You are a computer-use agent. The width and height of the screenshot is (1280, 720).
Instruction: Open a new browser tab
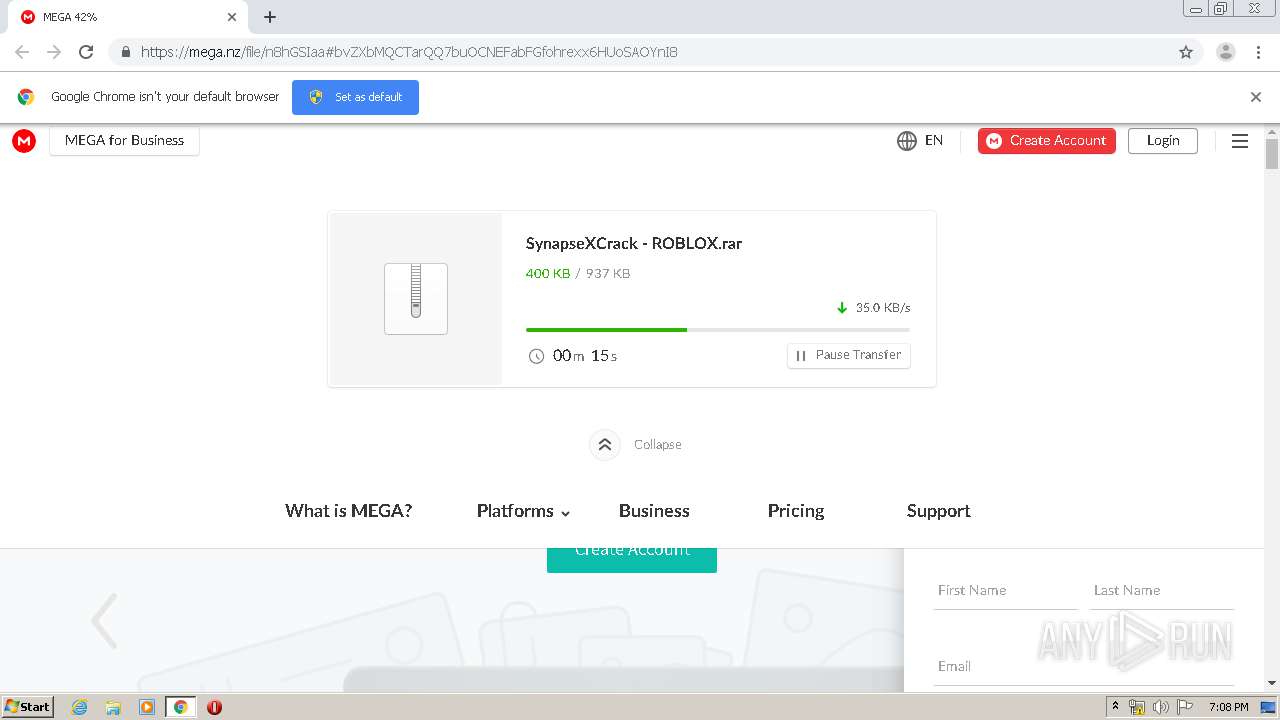(270, 17)
